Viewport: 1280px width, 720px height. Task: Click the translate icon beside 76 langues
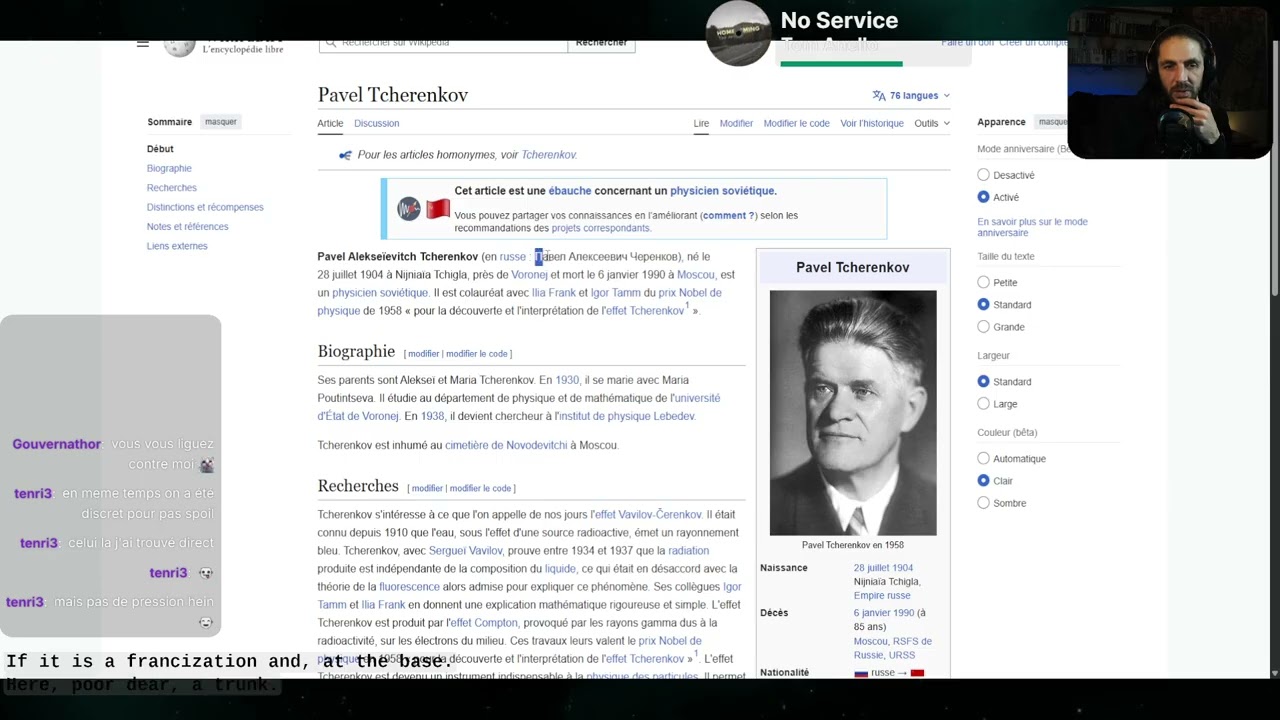[x=879, y=96]
